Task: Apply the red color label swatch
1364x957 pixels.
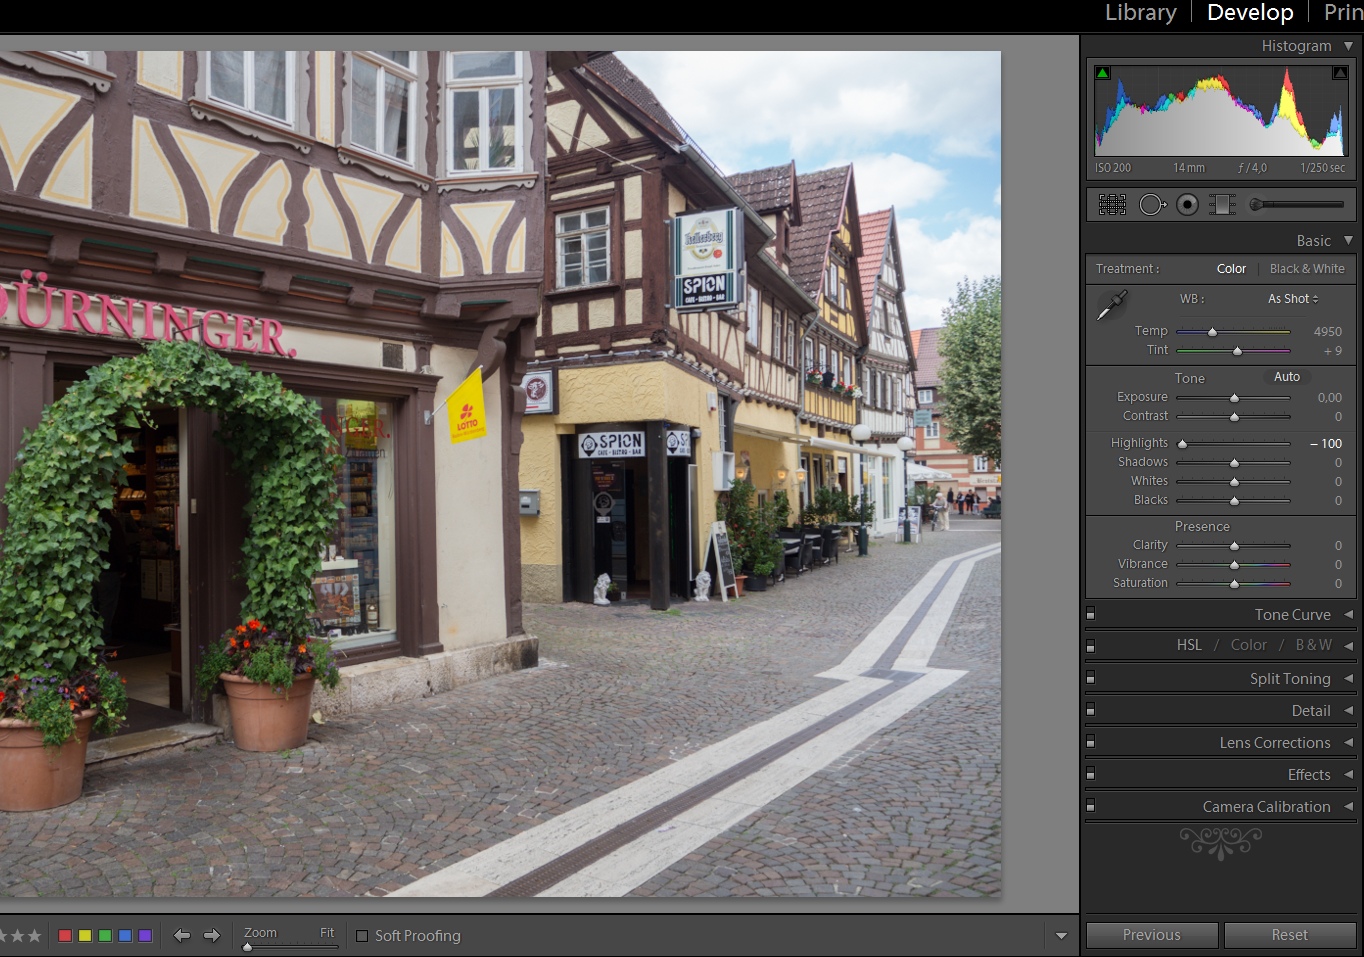Action: (x=65, y=936)
